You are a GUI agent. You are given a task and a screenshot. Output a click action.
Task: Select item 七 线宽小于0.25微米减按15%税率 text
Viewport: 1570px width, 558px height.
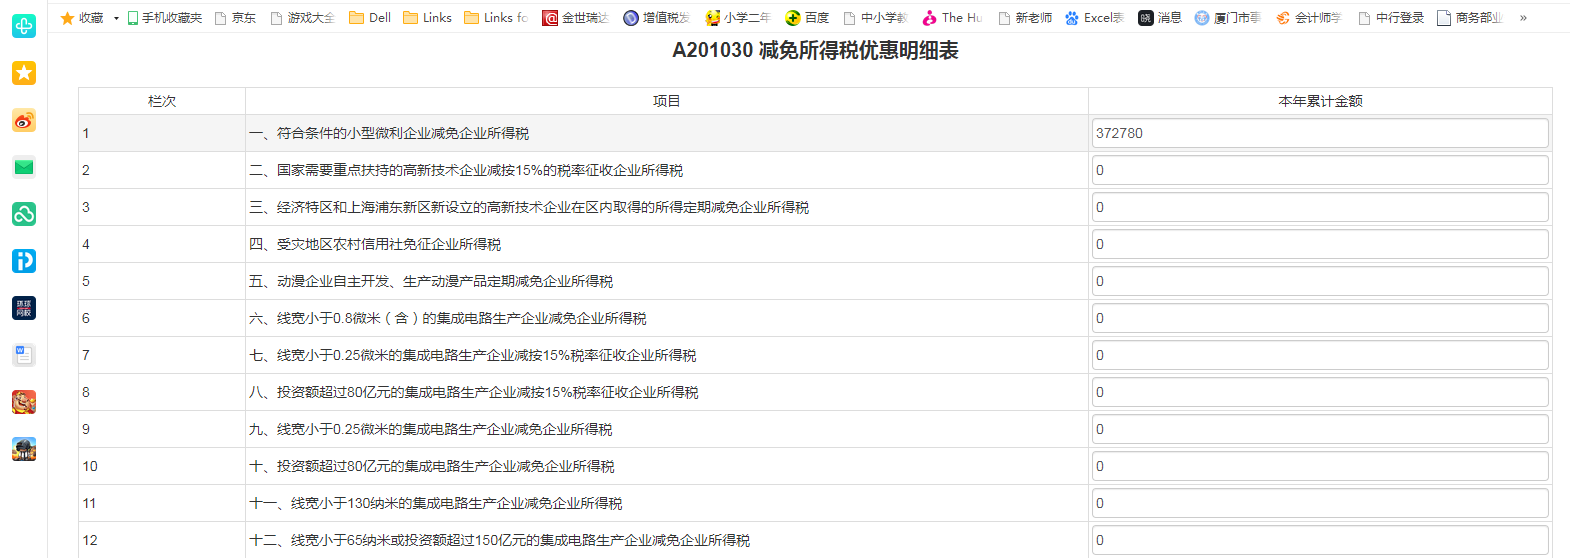coord(473,355)
